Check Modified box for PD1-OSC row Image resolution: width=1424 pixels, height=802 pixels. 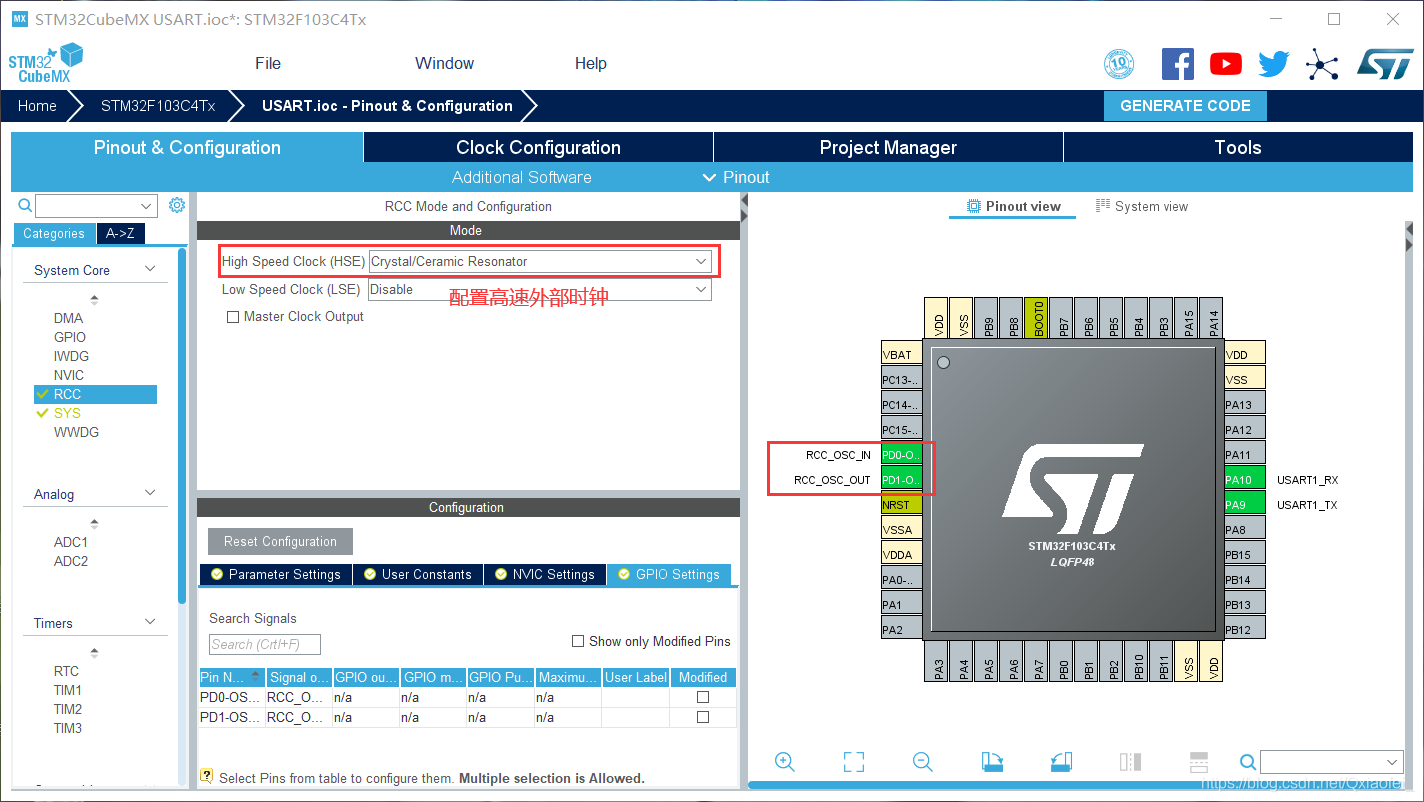pos(703,717)
